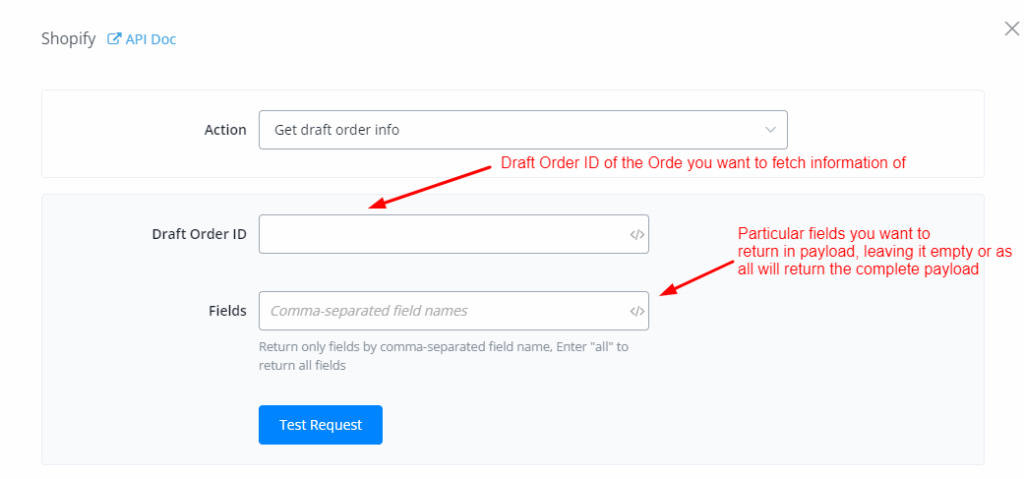Close the Shopify dialog with the X
This screenshot has height=479, width=1024.
[x=1011, y=29]
